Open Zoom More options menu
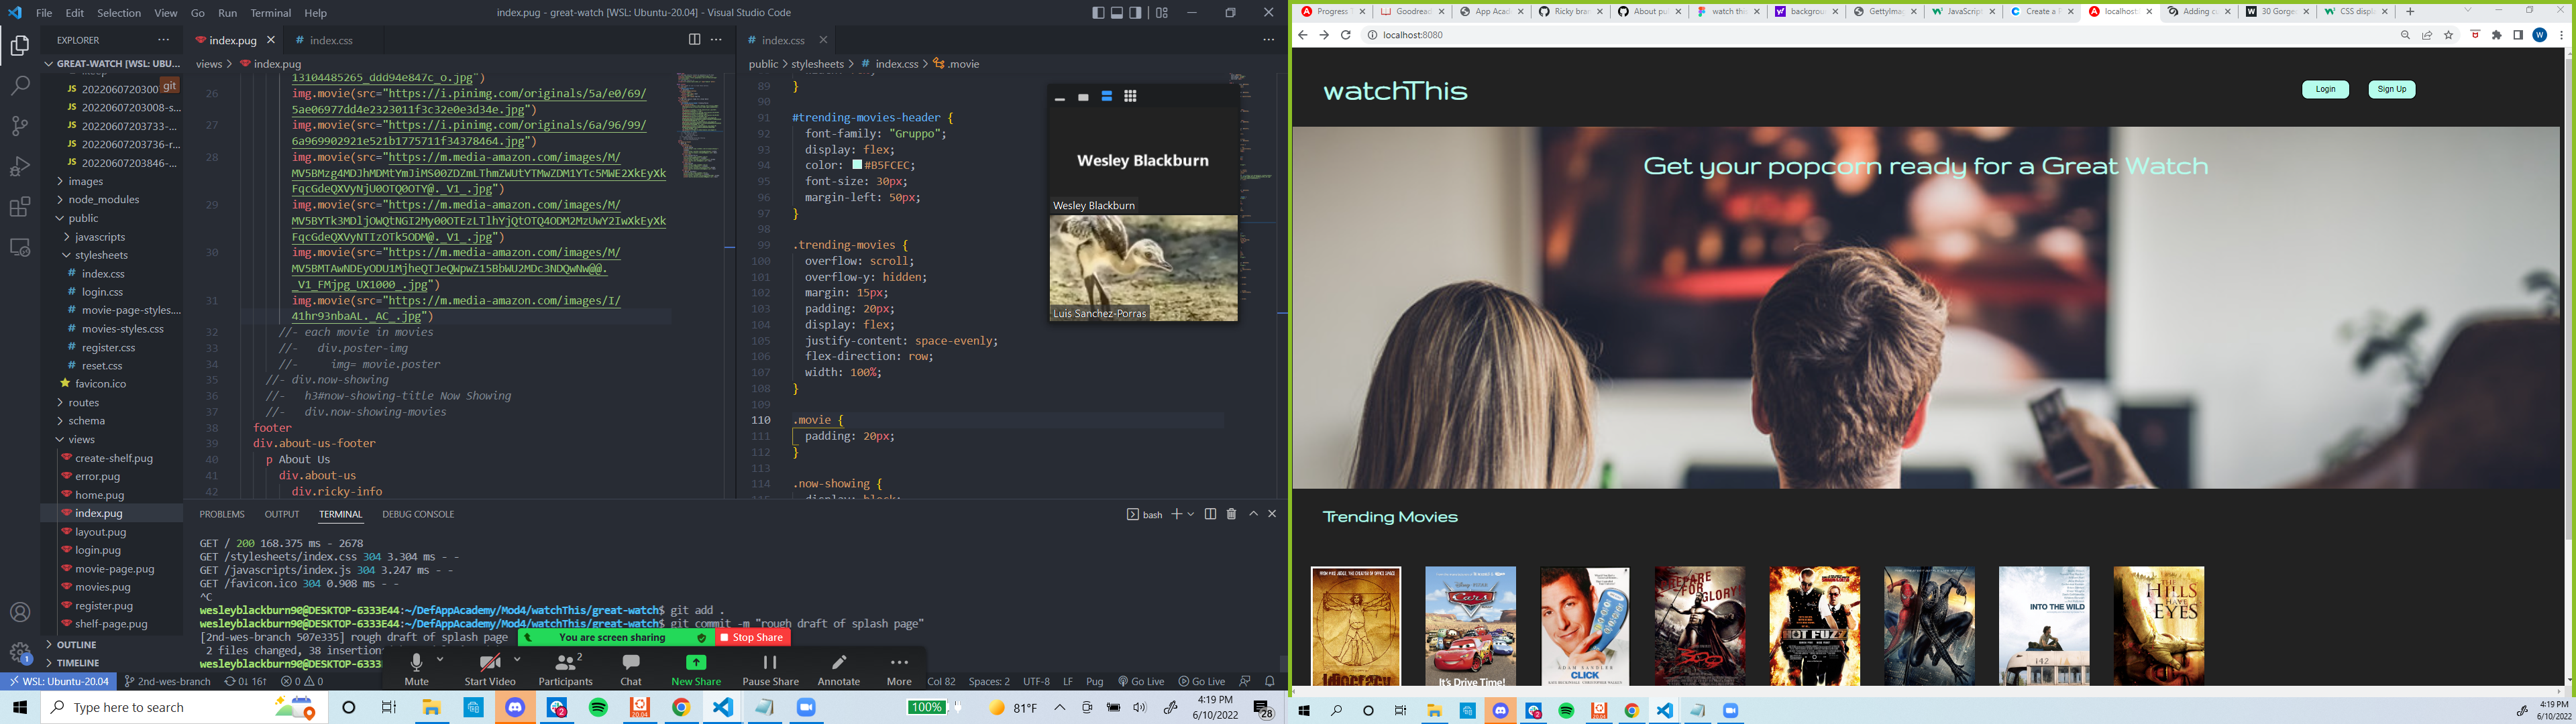This screenshot has width=2576, height=724. (x=899, y=669)
